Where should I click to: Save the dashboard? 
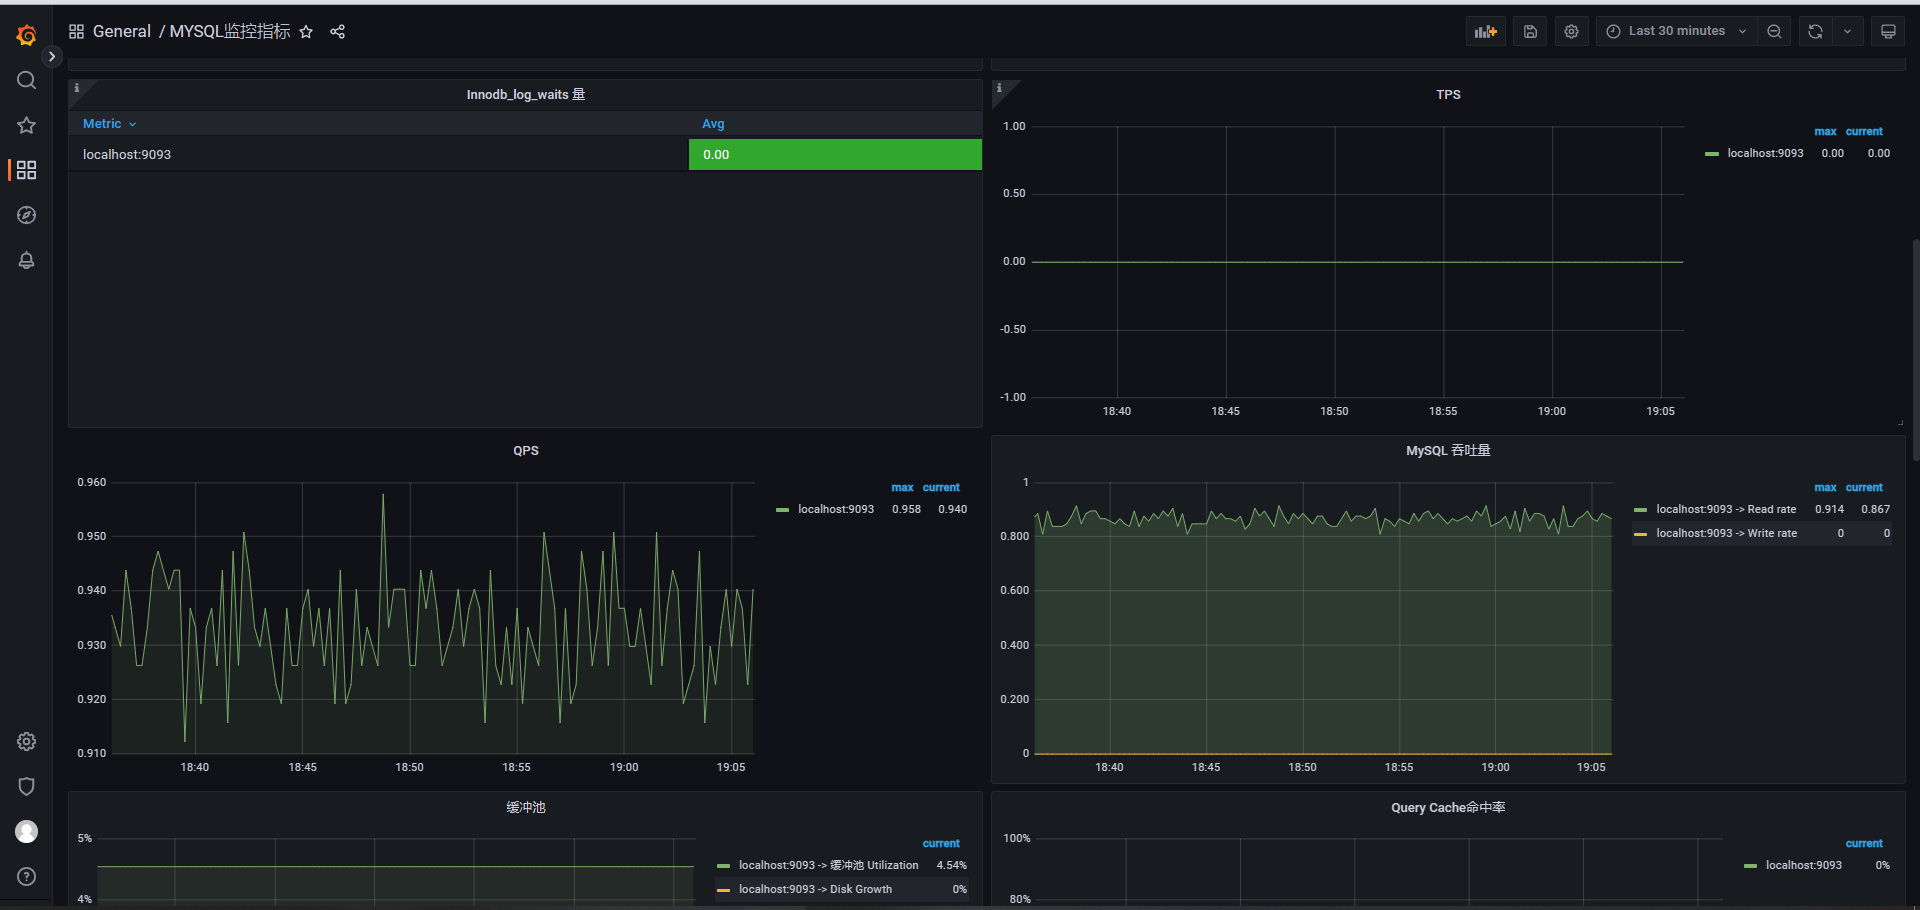[1530, 32]
